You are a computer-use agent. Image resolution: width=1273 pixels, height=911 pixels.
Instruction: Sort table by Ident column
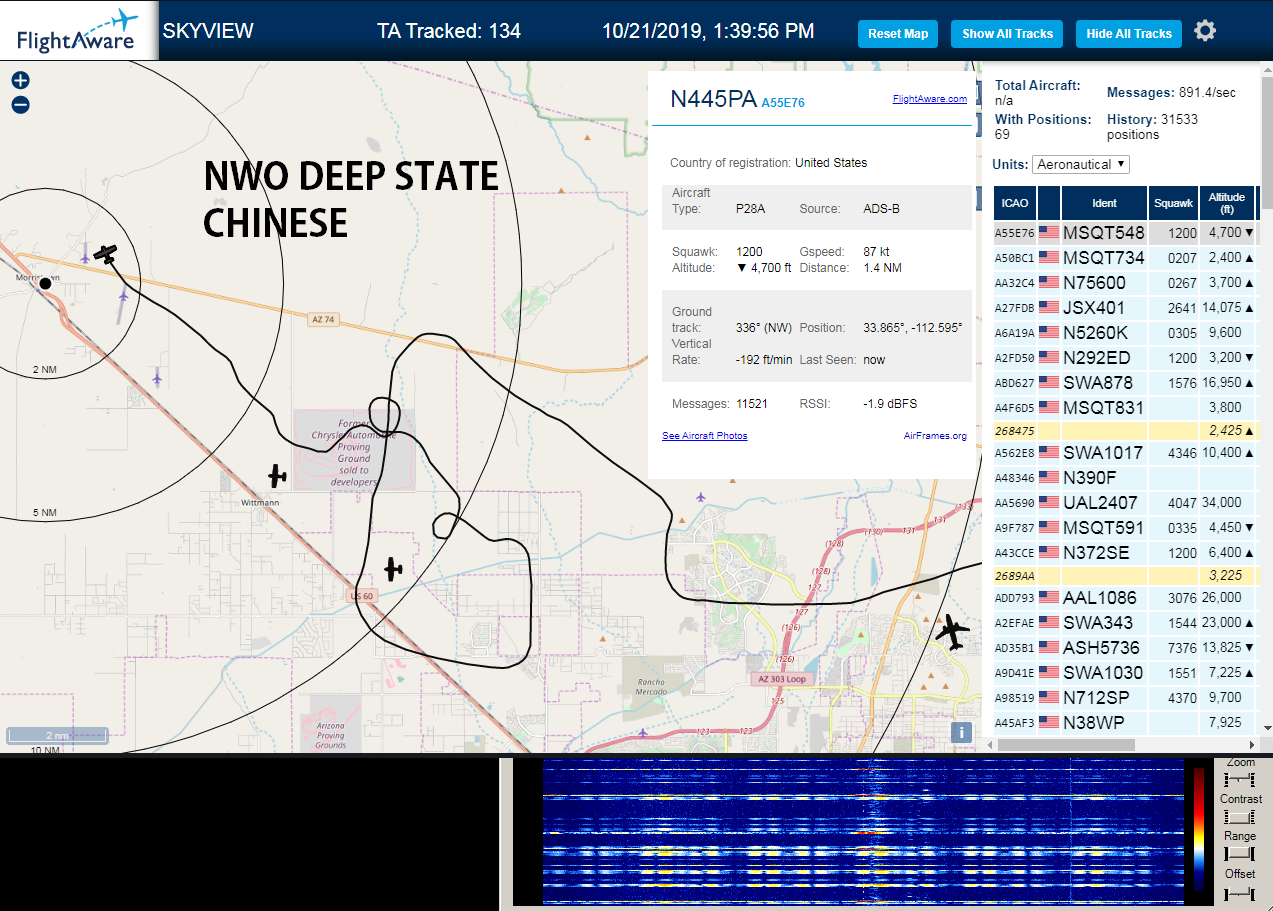coord(1105,203)
